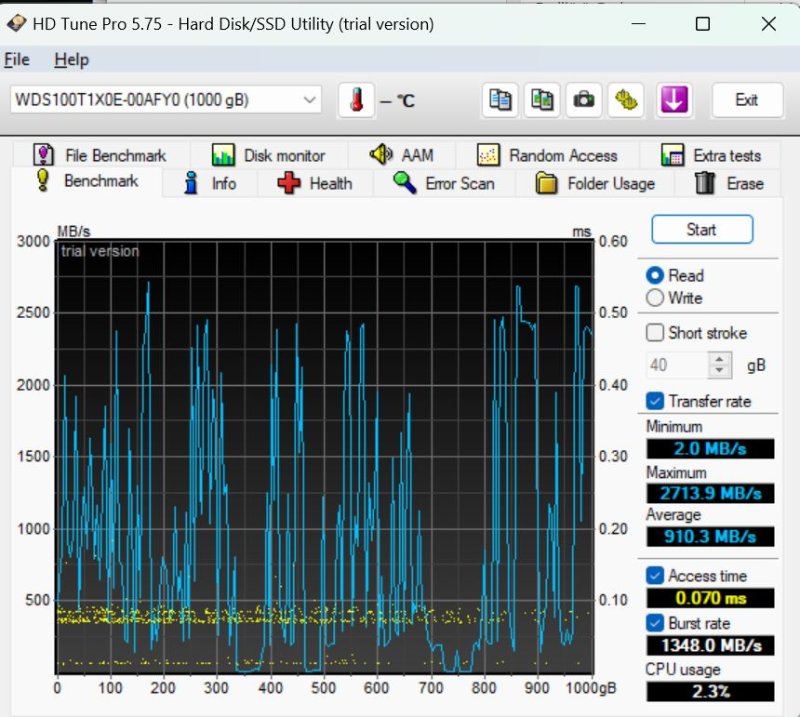Click the copy screenshot to clipboard icon

coord(542,100)
